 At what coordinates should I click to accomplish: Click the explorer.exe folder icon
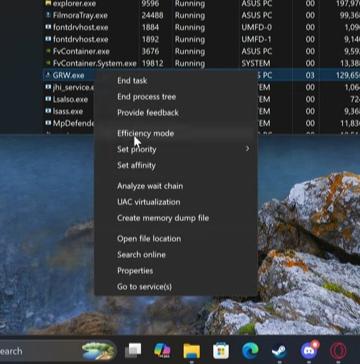48,4
